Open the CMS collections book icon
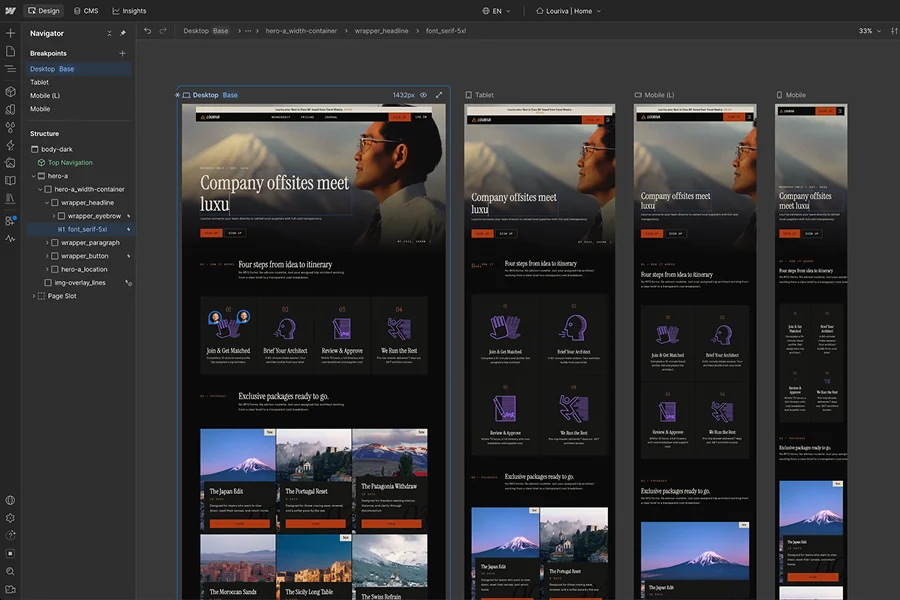 coord(10,180)
